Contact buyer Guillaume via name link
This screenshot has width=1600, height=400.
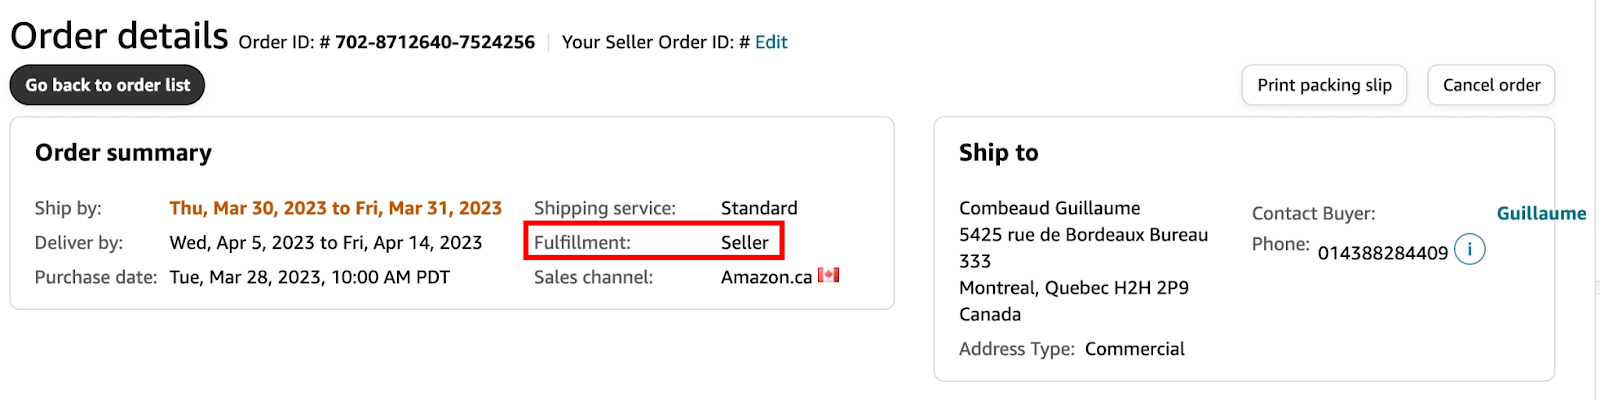click(1541, 213)
